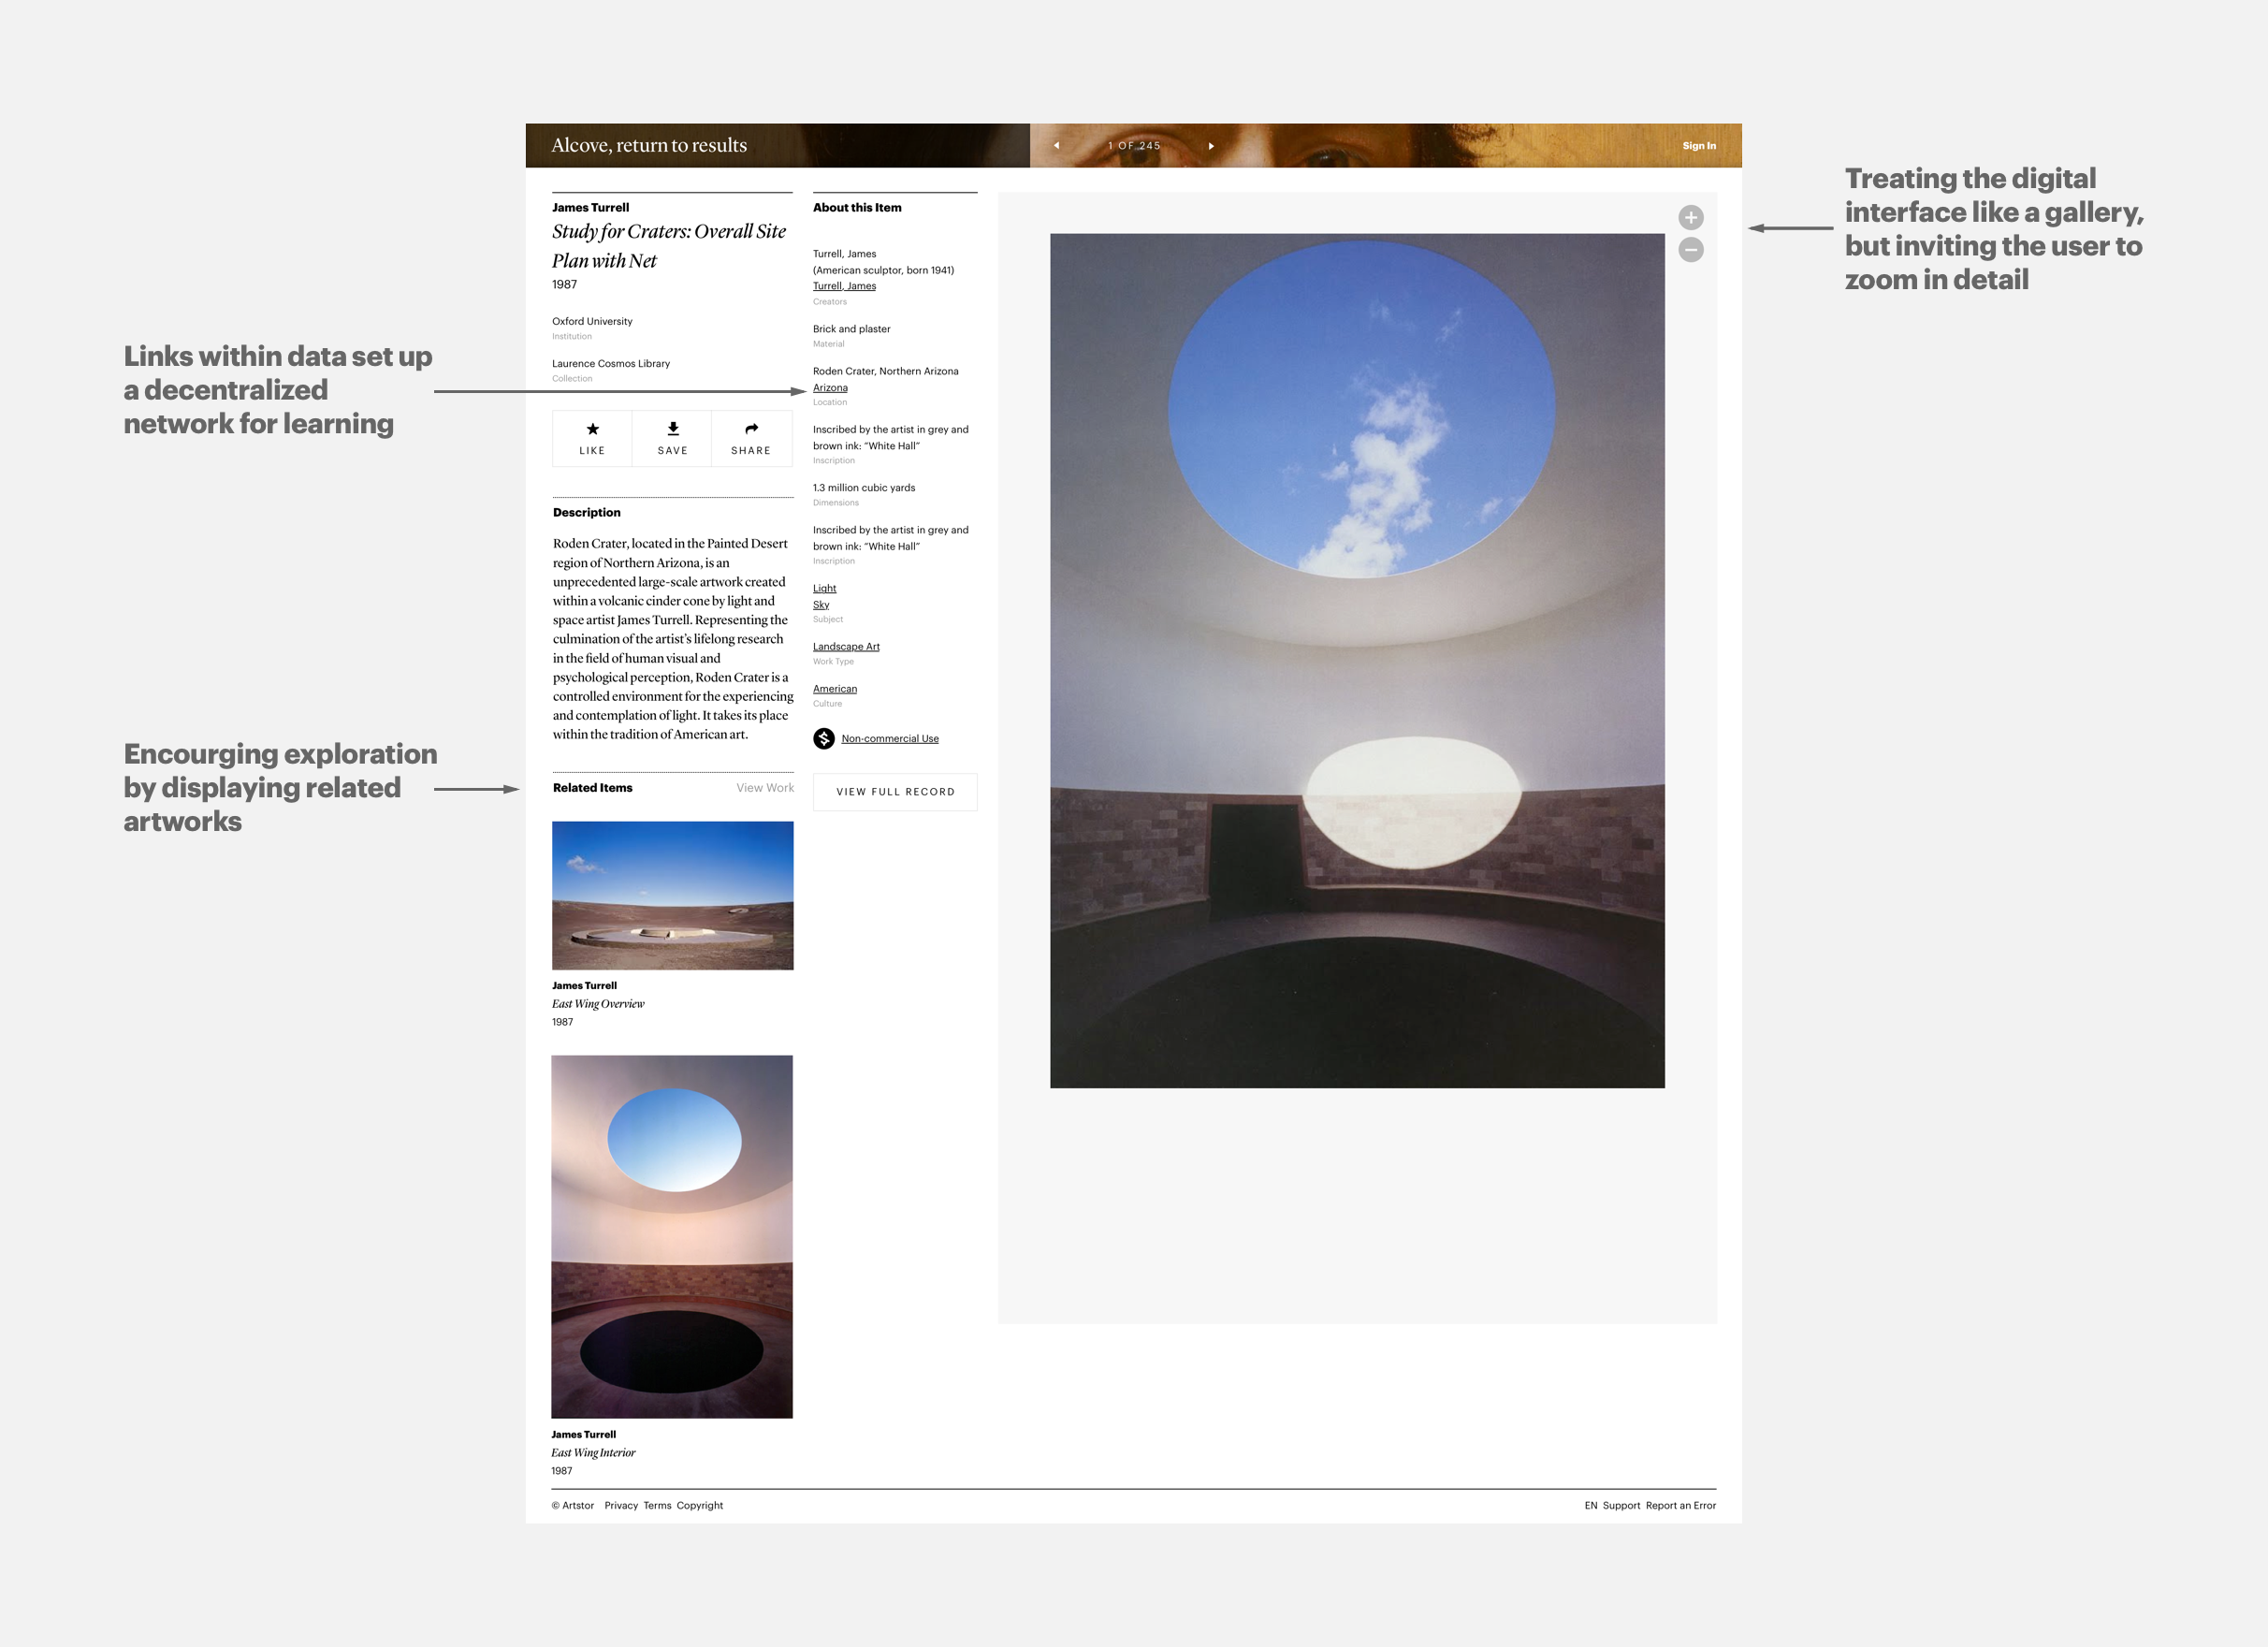Image resolution: width=2268 pixels, height=1647 pixels.
Task: Open the East Wing Interior title
Action: 593,1453
